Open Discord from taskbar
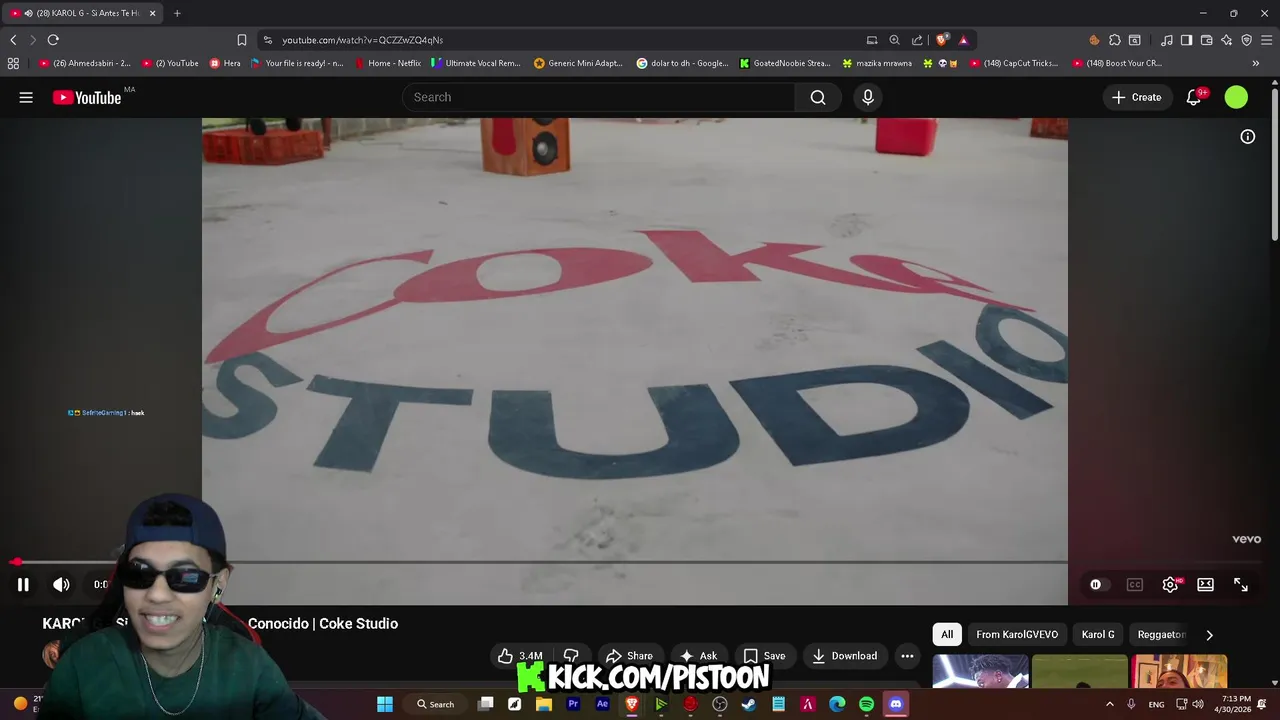The height and width of the screenshot is (720, 1280). point(896,704)
